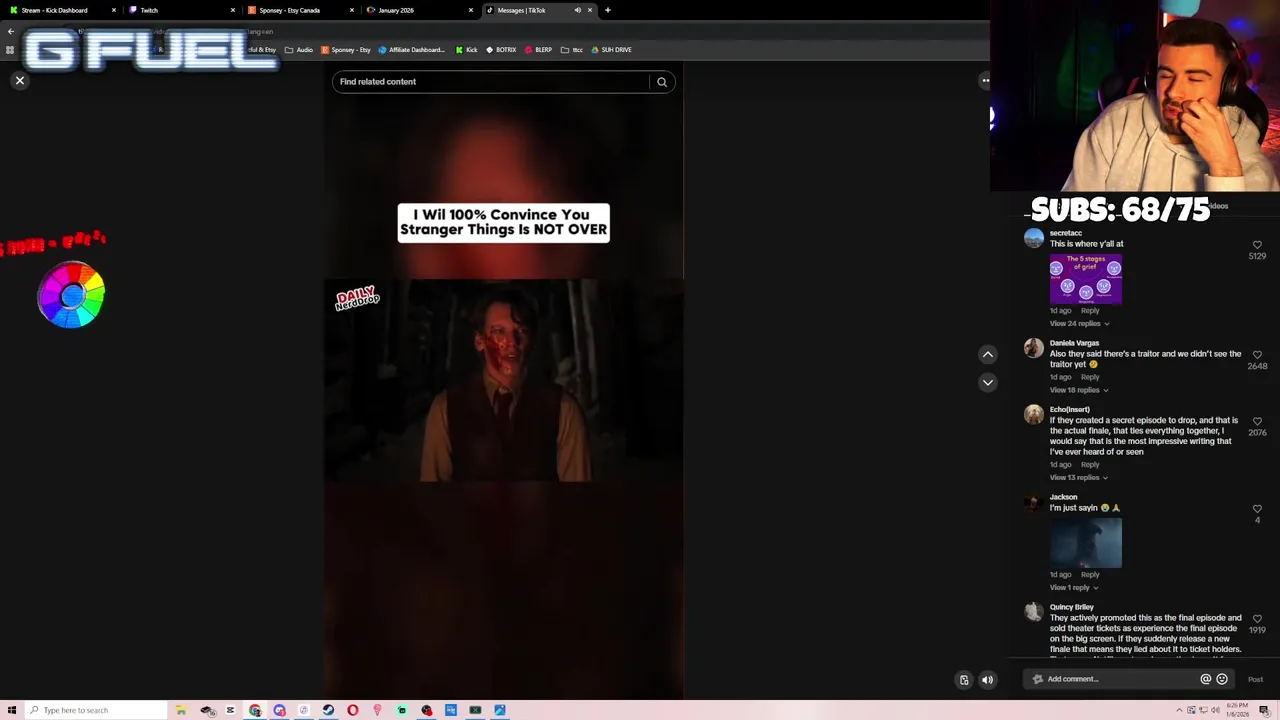Viewport: 1280px width, 720px height.
Task: Click the @ mention icon in comment box
Action: (1205, 679)
